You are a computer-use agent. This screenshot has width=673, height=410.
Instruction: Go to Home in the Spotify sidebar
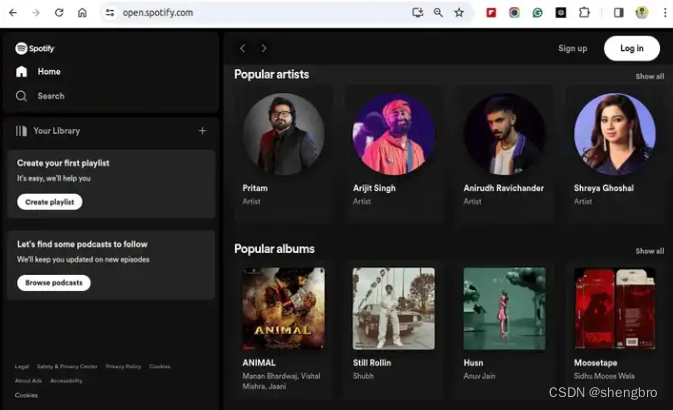(x=38, y=72)
